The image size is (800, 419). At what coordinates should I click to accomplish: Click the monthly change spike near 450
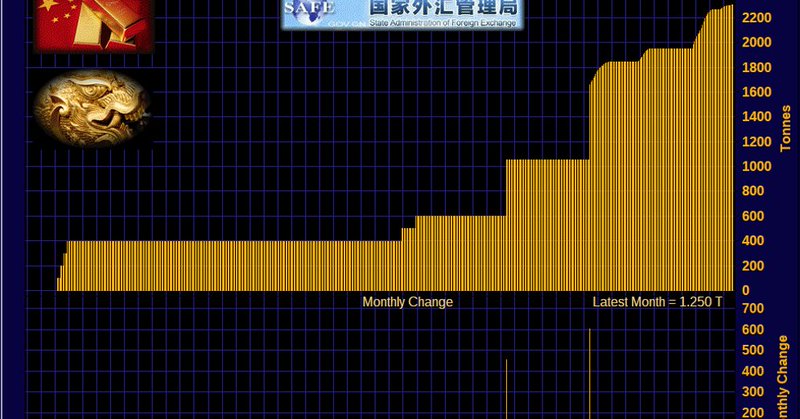pyautogui.click(x=506, y=389)
